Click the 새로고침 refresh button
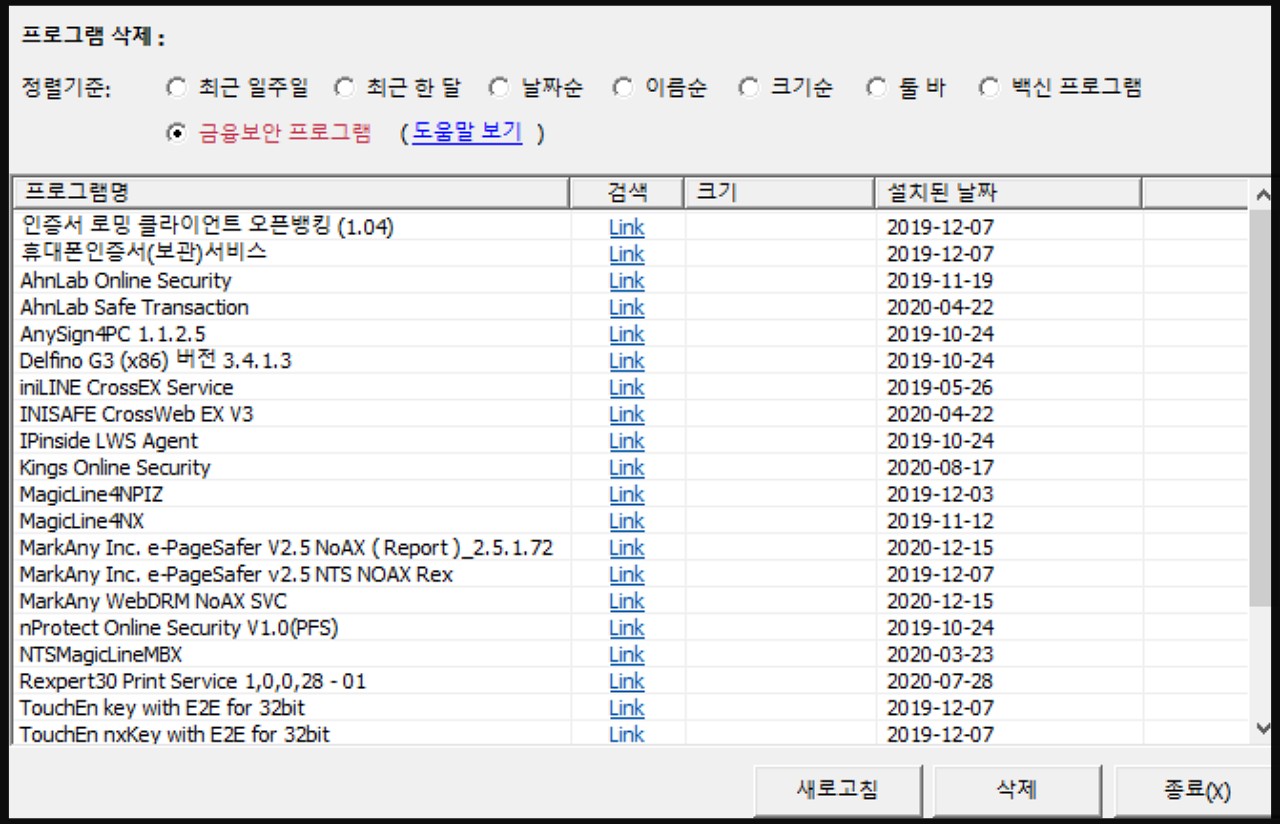 coord(837,790)
